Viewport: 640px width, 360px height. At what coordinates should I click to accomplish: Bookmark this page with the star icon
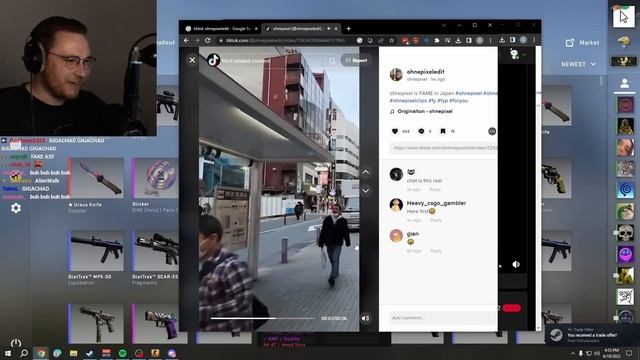(x=391, y=40)
